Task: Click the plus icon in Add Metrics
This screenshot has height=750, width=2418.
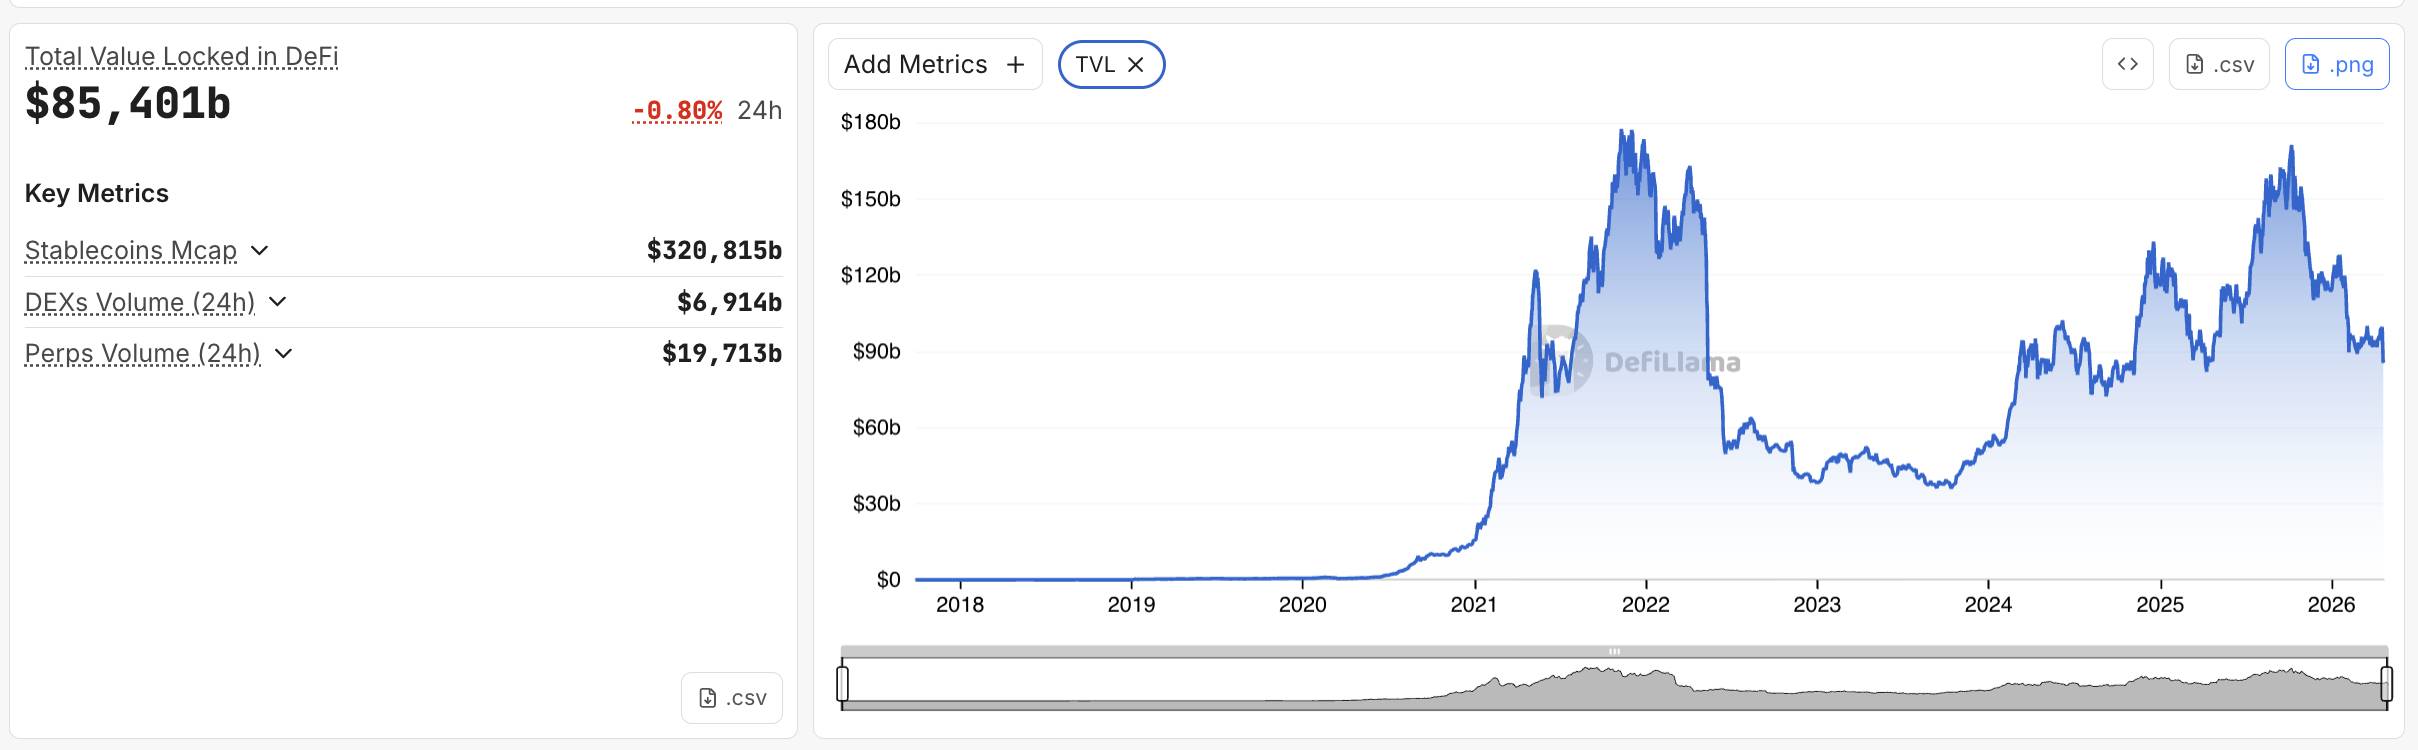Action: (1015, 64)
